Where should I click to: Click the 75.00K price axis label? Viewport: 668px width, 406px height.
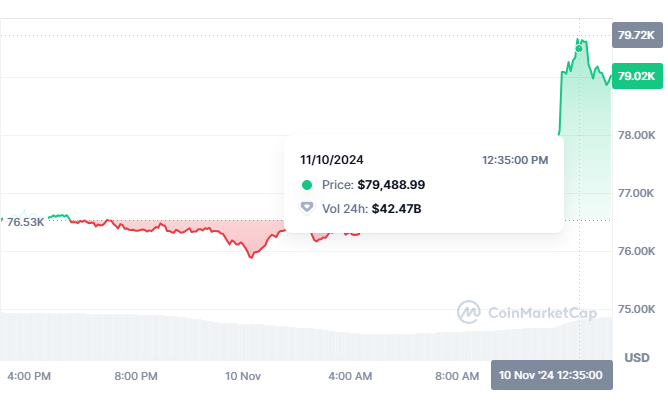(x=636, y=309)
